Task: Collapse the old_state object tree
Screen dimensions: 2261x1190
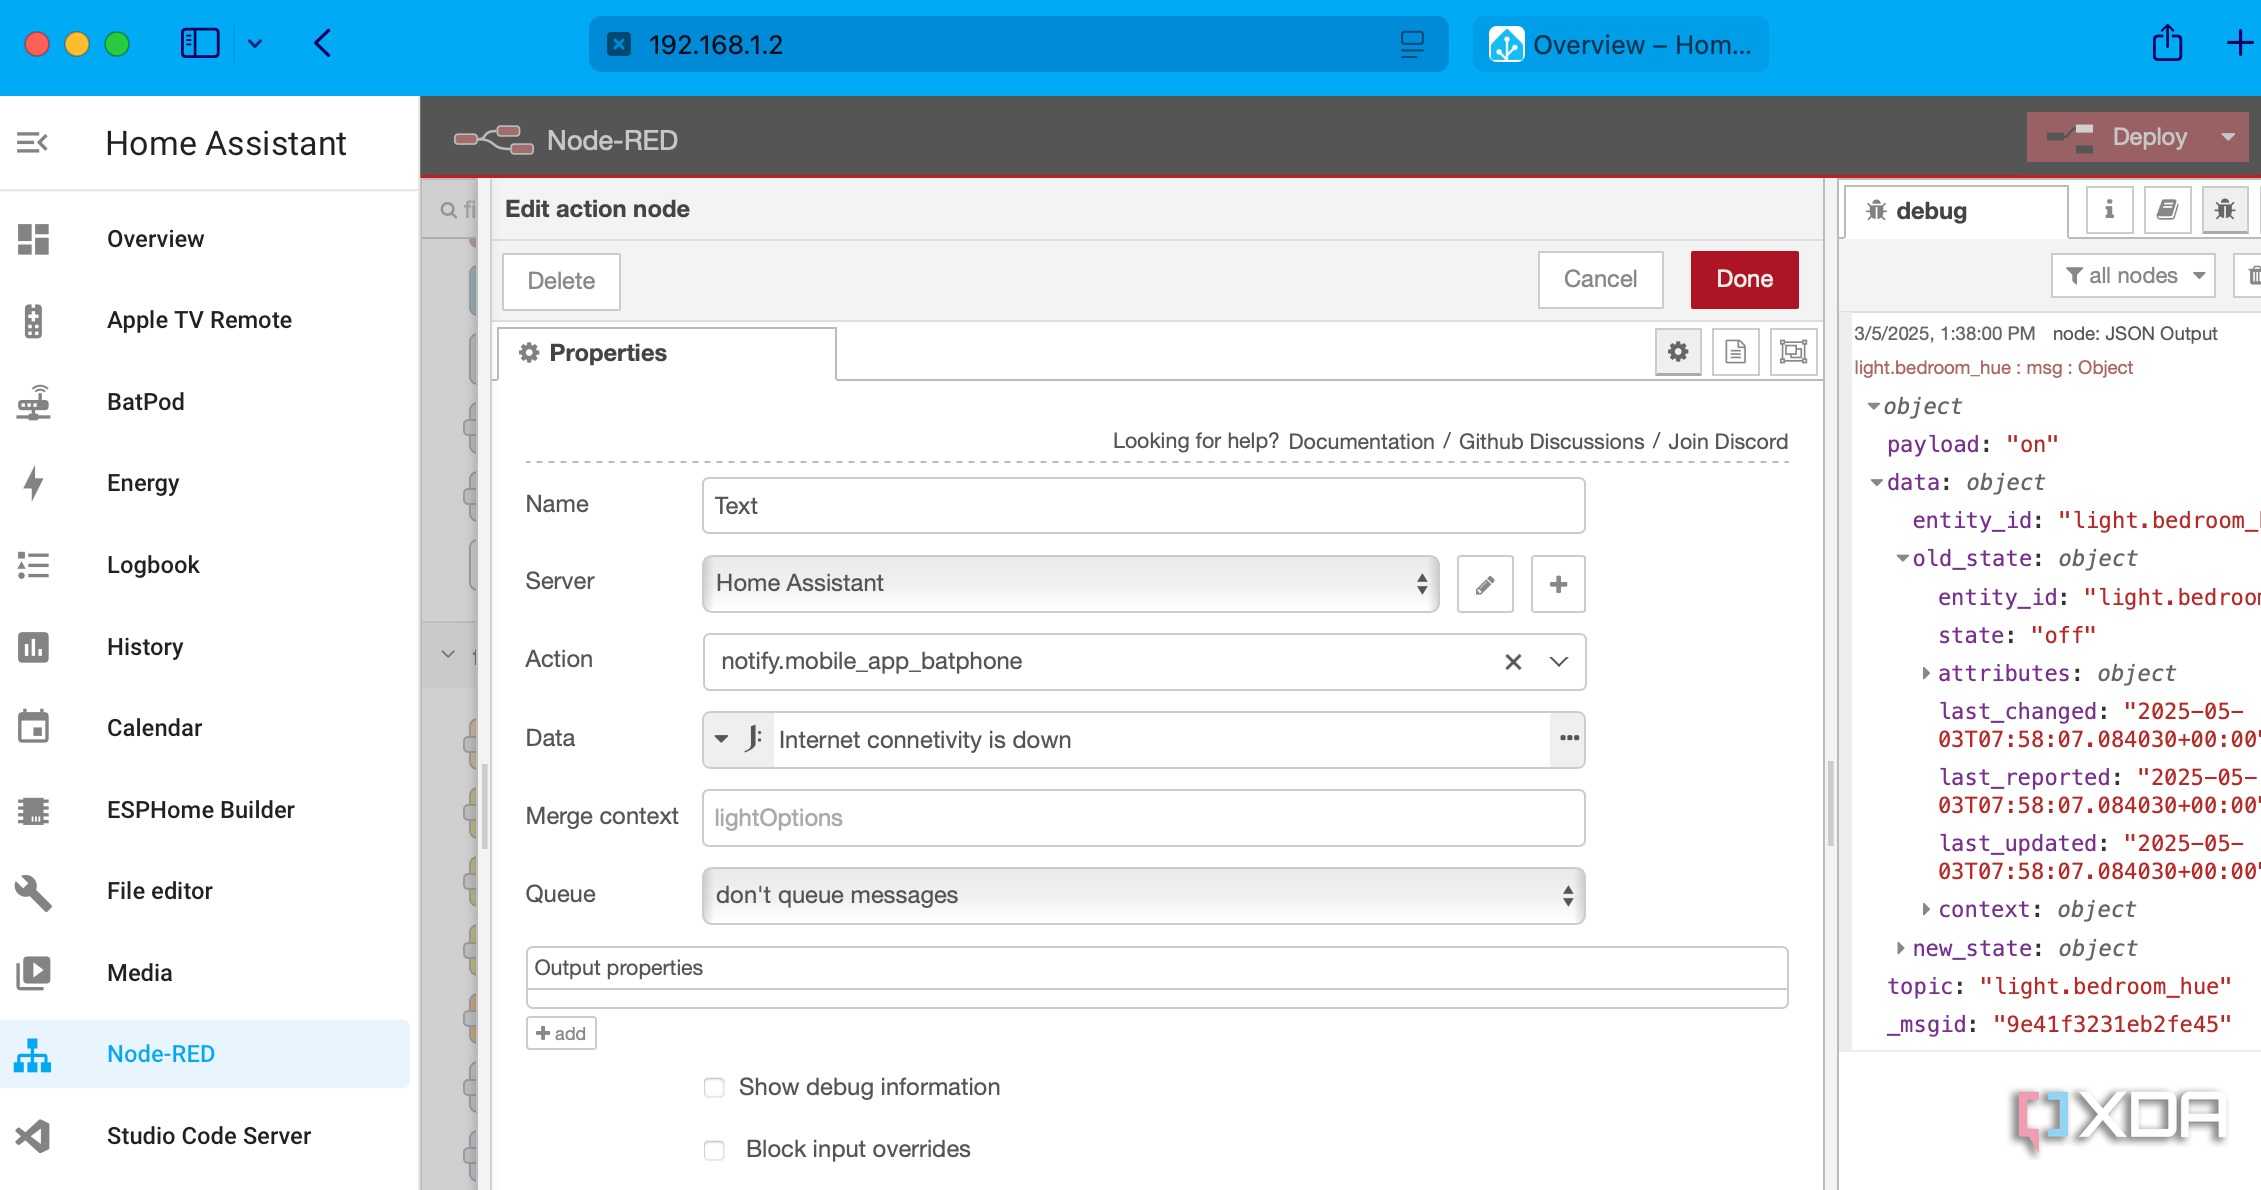Action: click(x=1902, y=558)
